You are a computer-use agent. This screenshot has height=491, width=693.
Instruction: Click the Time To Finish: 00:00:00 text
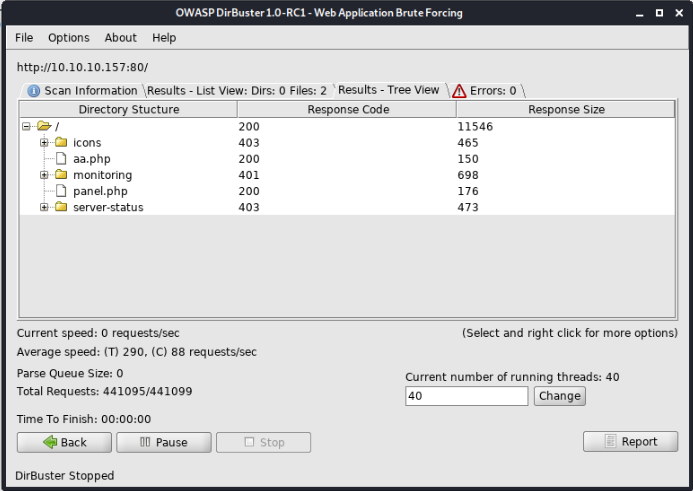[x=84, y=419]
